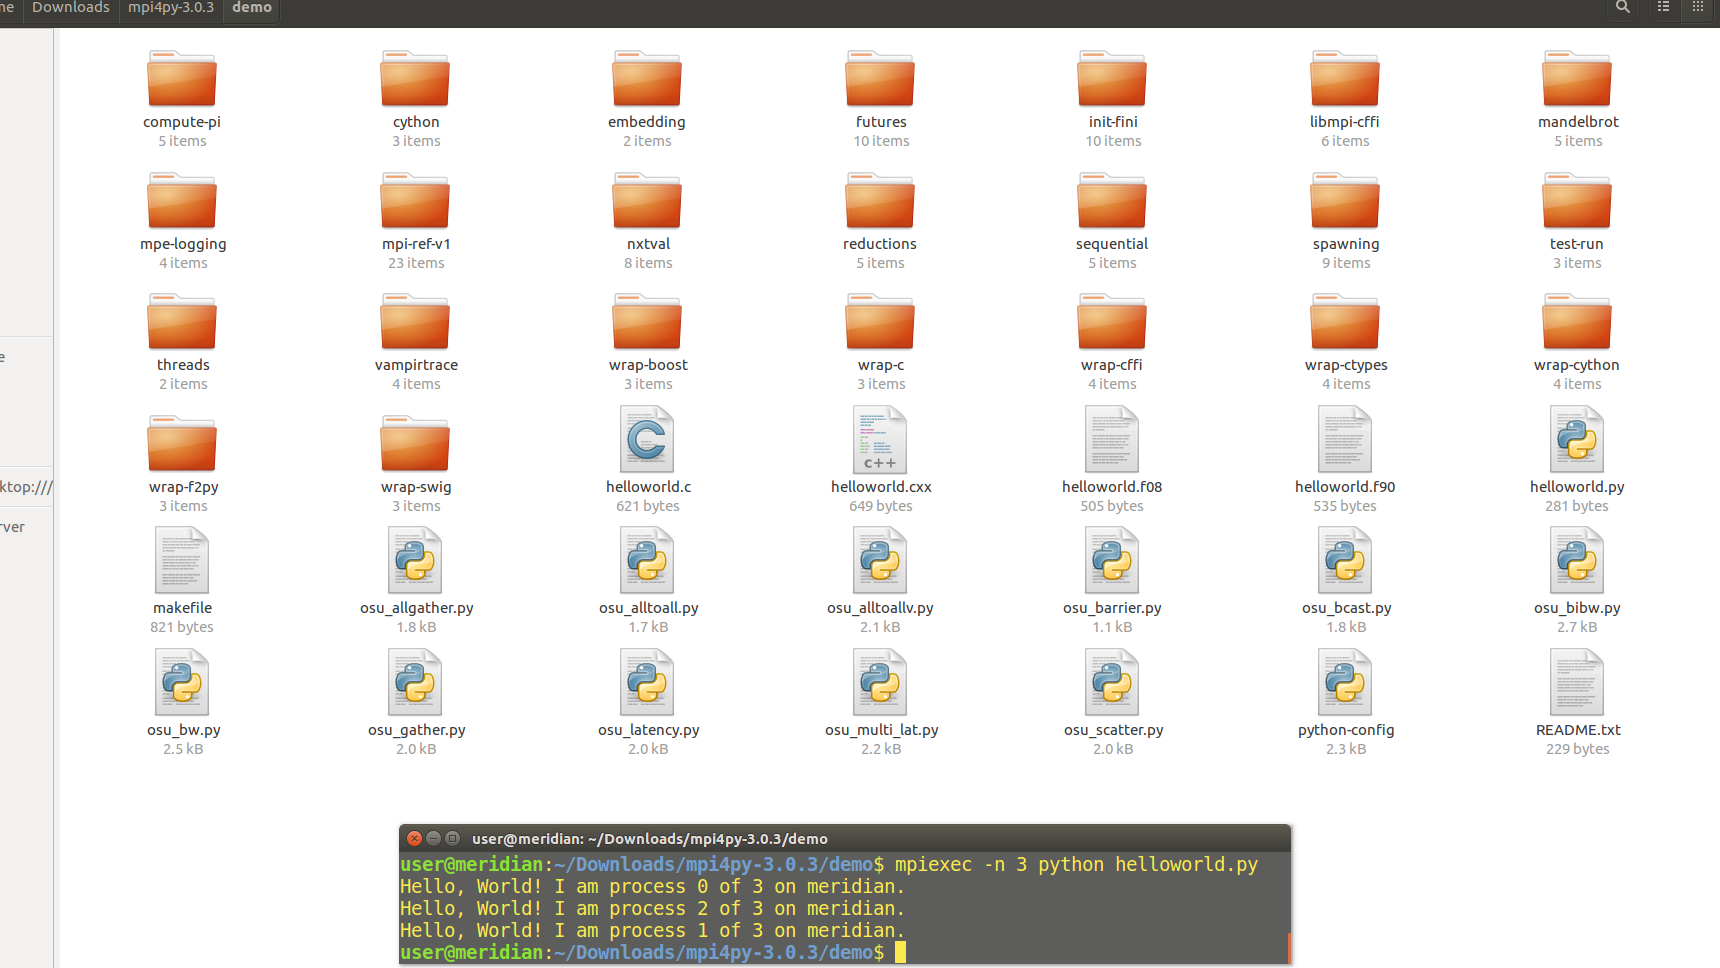Maximize the terminal window
Image resolution: width=1720 pixels, height=968 pixels.
(x=452, y=838)
